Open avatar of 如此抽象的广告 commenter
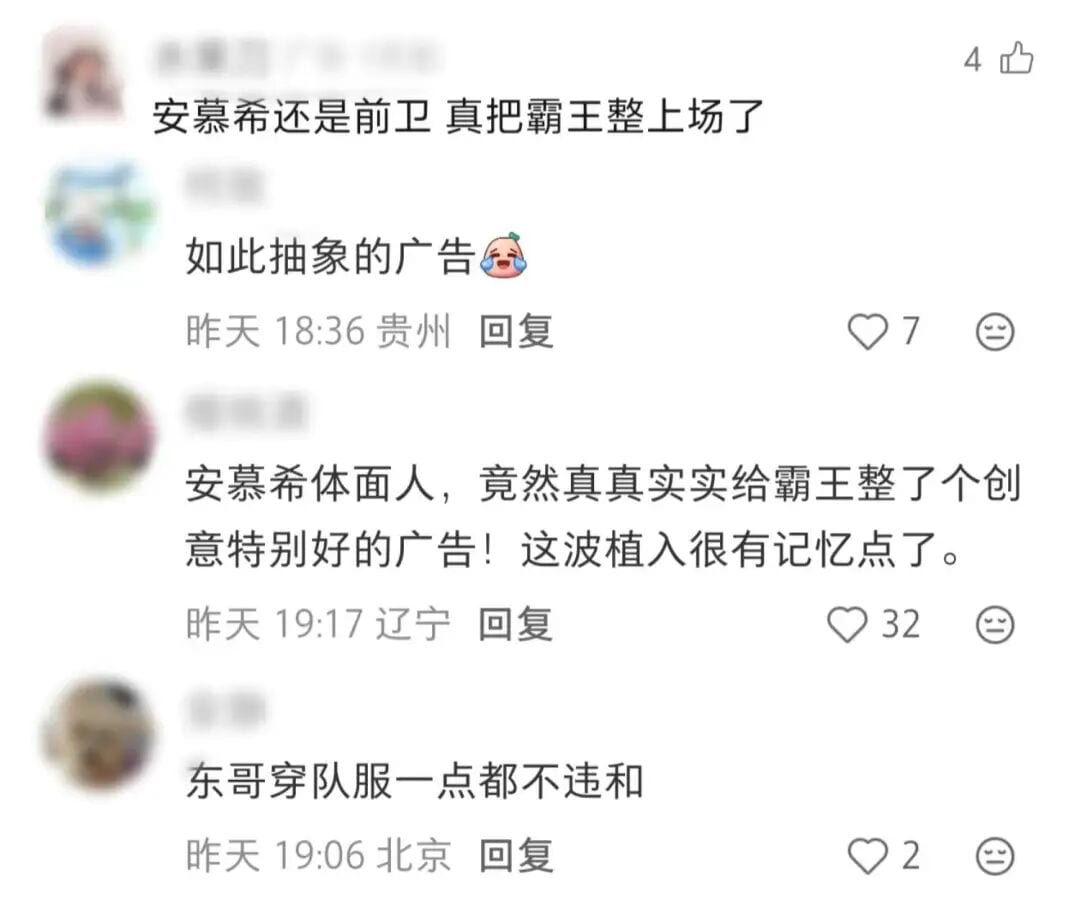Image resolution: width=1080 pixels, height=901 pixels. [x=100, y=215]
